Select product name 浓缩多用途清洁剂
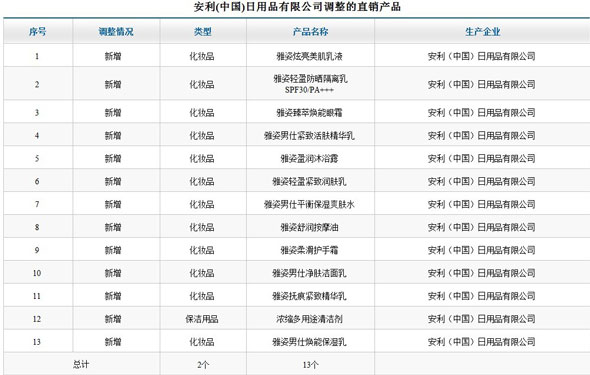 click(x=309, y=319)
